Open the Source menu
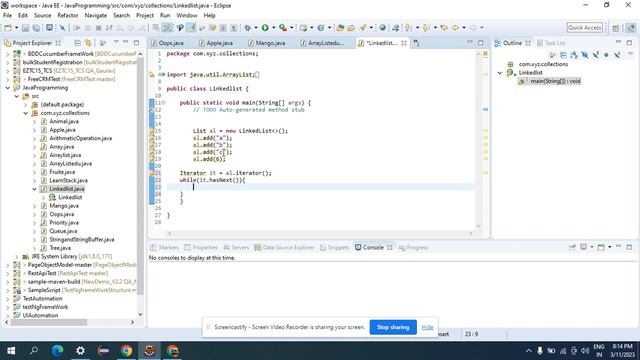The image size is (640, 360). (42, 16)
